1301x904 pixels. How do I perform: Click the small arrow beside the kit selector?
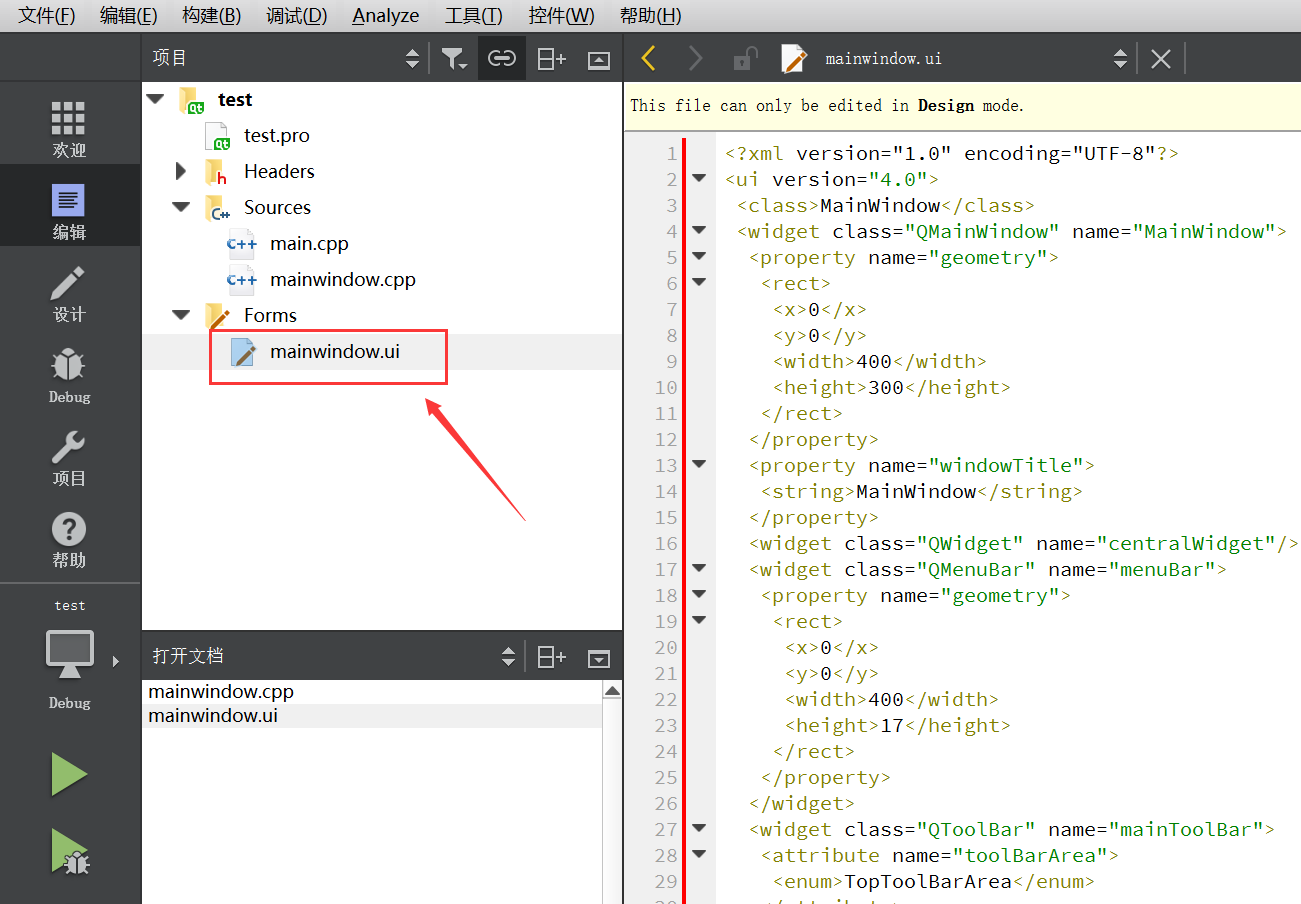pyautogui.click(x=116, y=661)
